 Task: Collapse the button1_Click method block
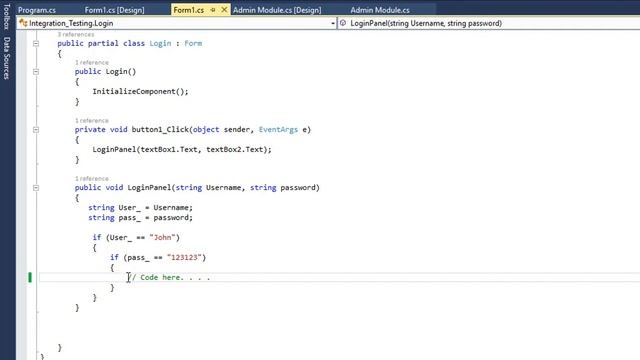pos(36,130)
